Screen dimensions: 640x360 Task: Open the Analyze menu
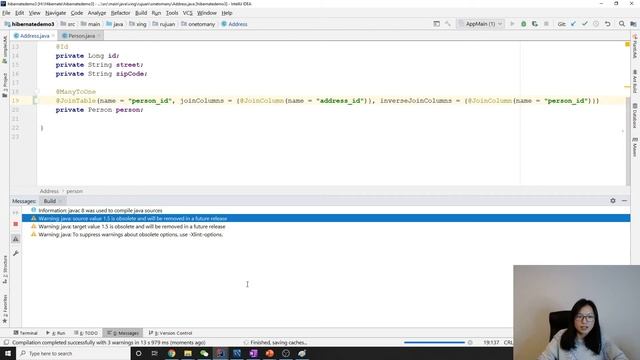pyautogui.click(x=97, y=13)
